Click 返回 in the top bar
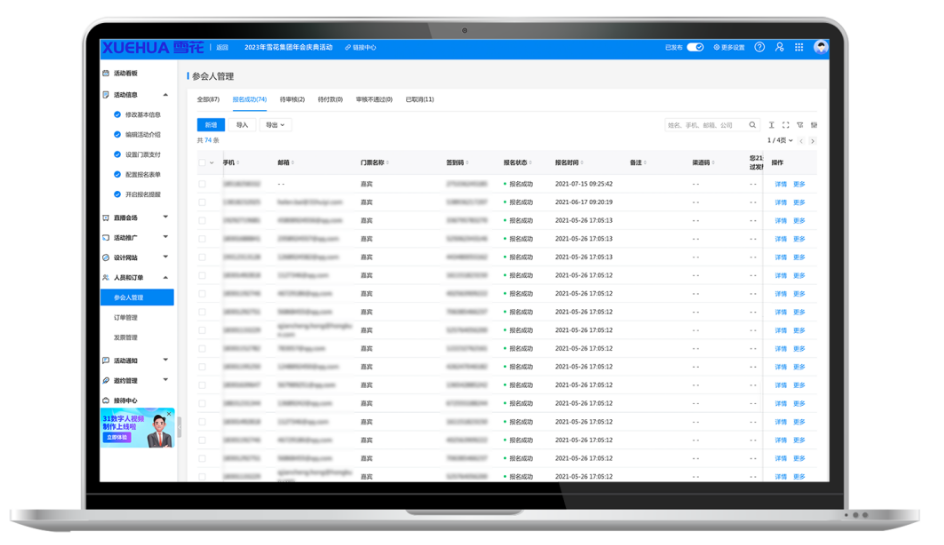This screenshot has width=944, height=545. coord(222,48)
